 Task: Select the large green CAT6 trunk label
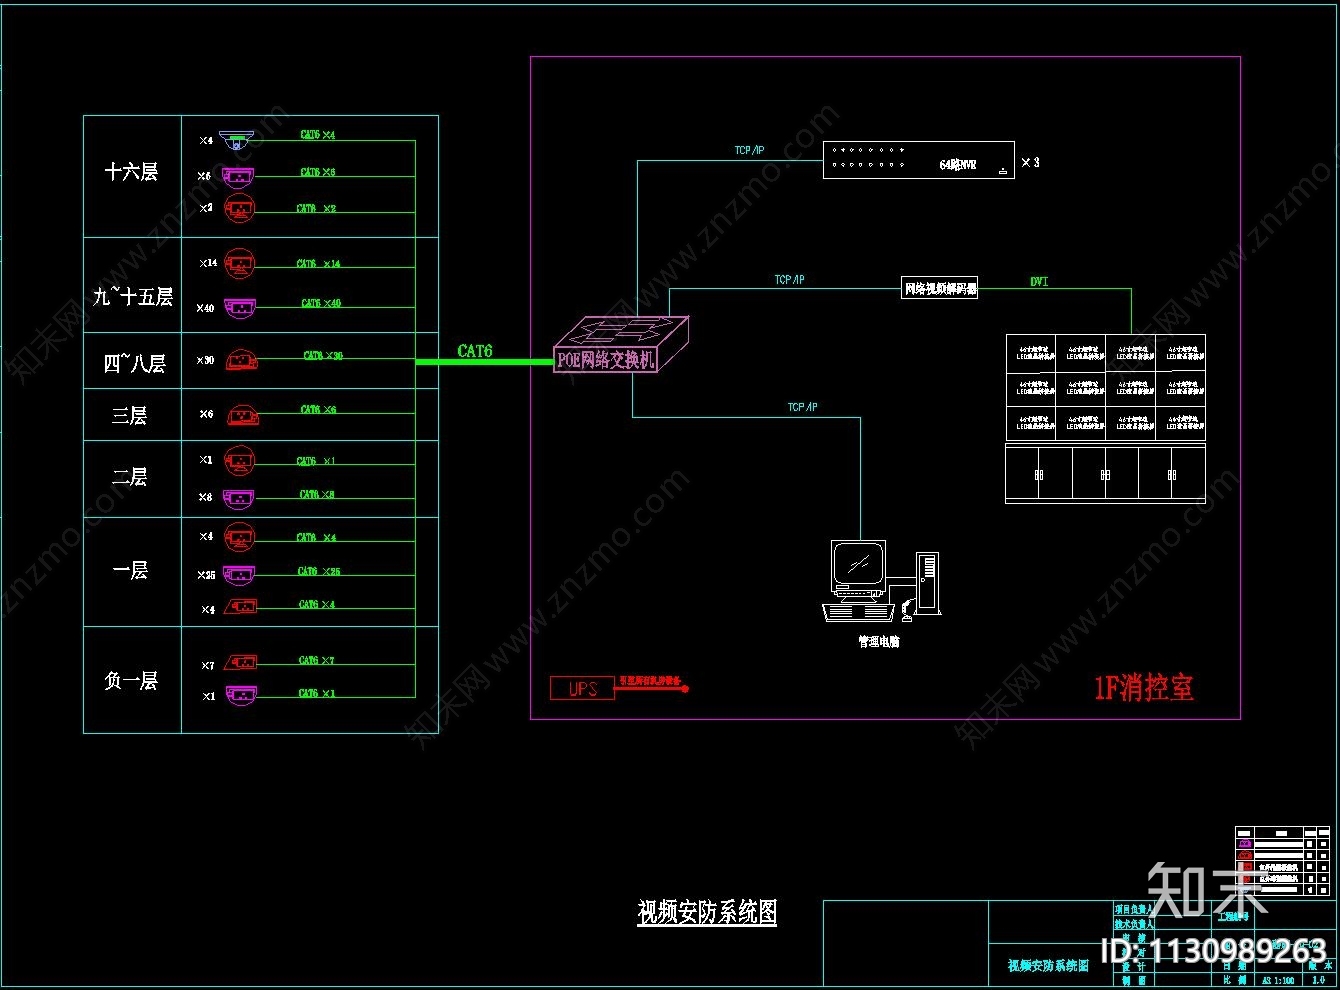[x=475, y=351]
